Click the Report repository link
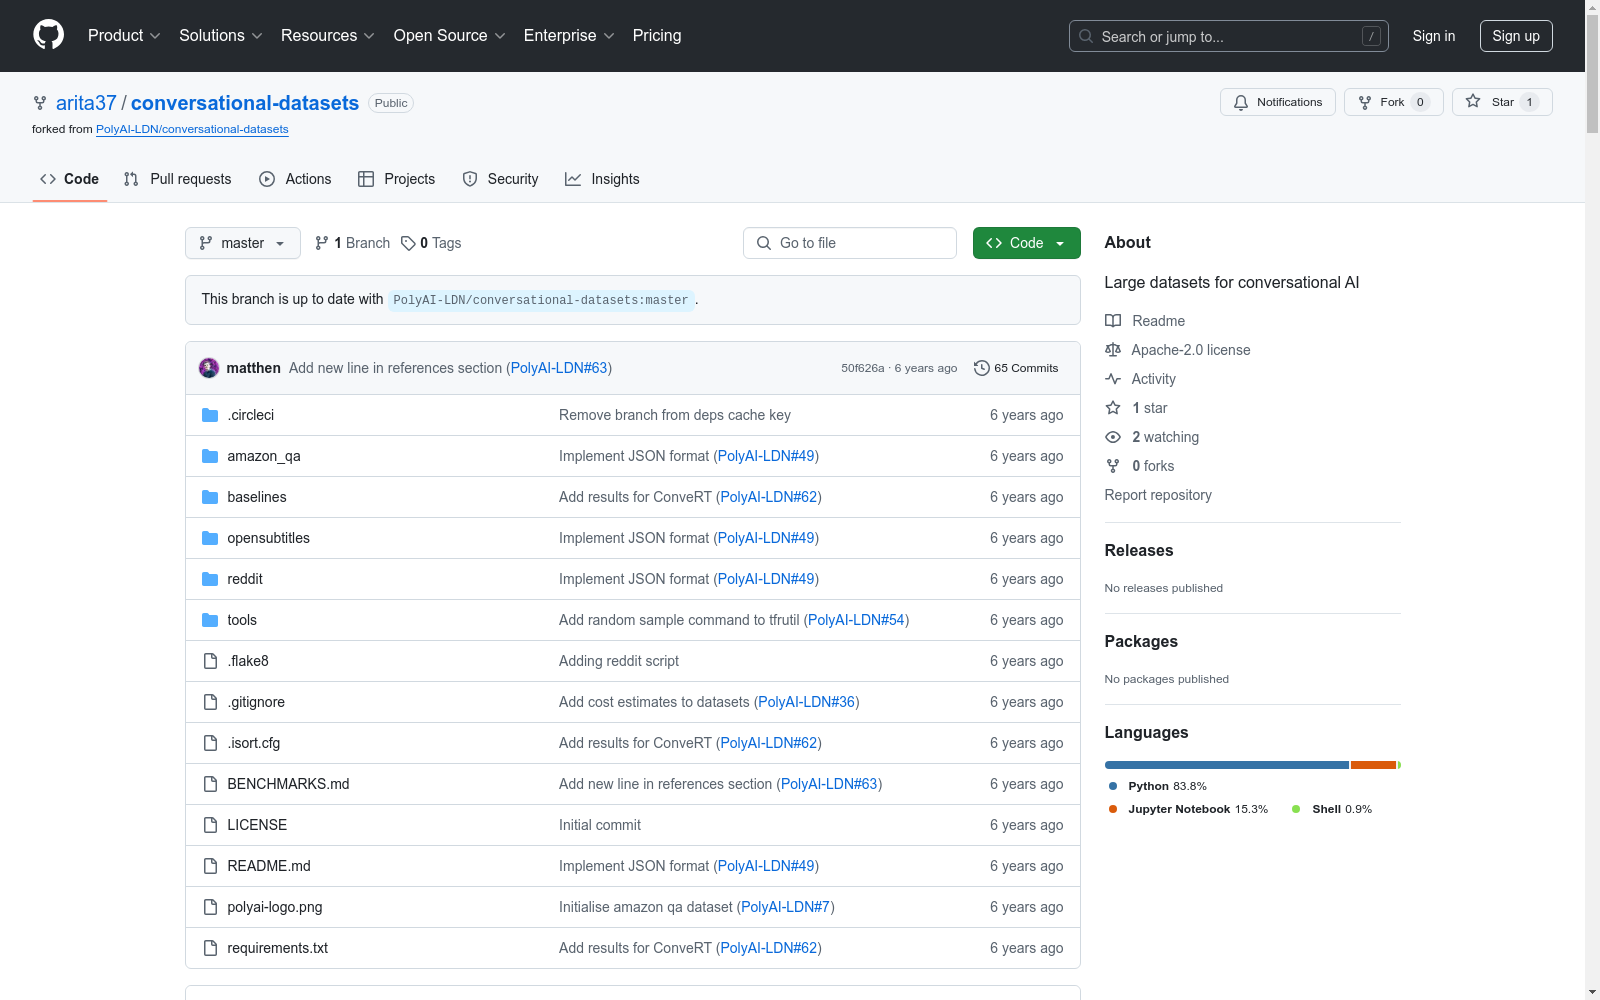 pyautogui.click(x=1158, y=495)
